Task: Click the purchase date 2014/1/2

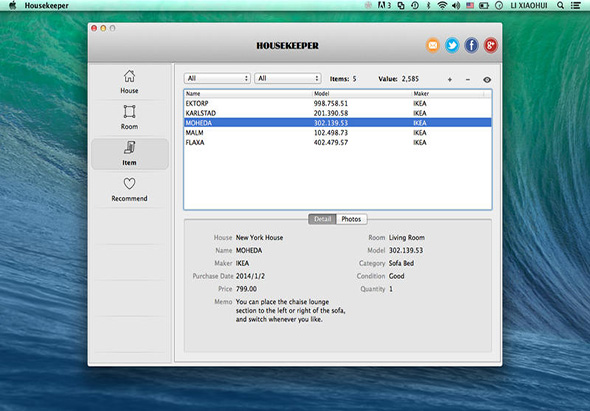Action: pyautogui.click(x=250, y=276)
